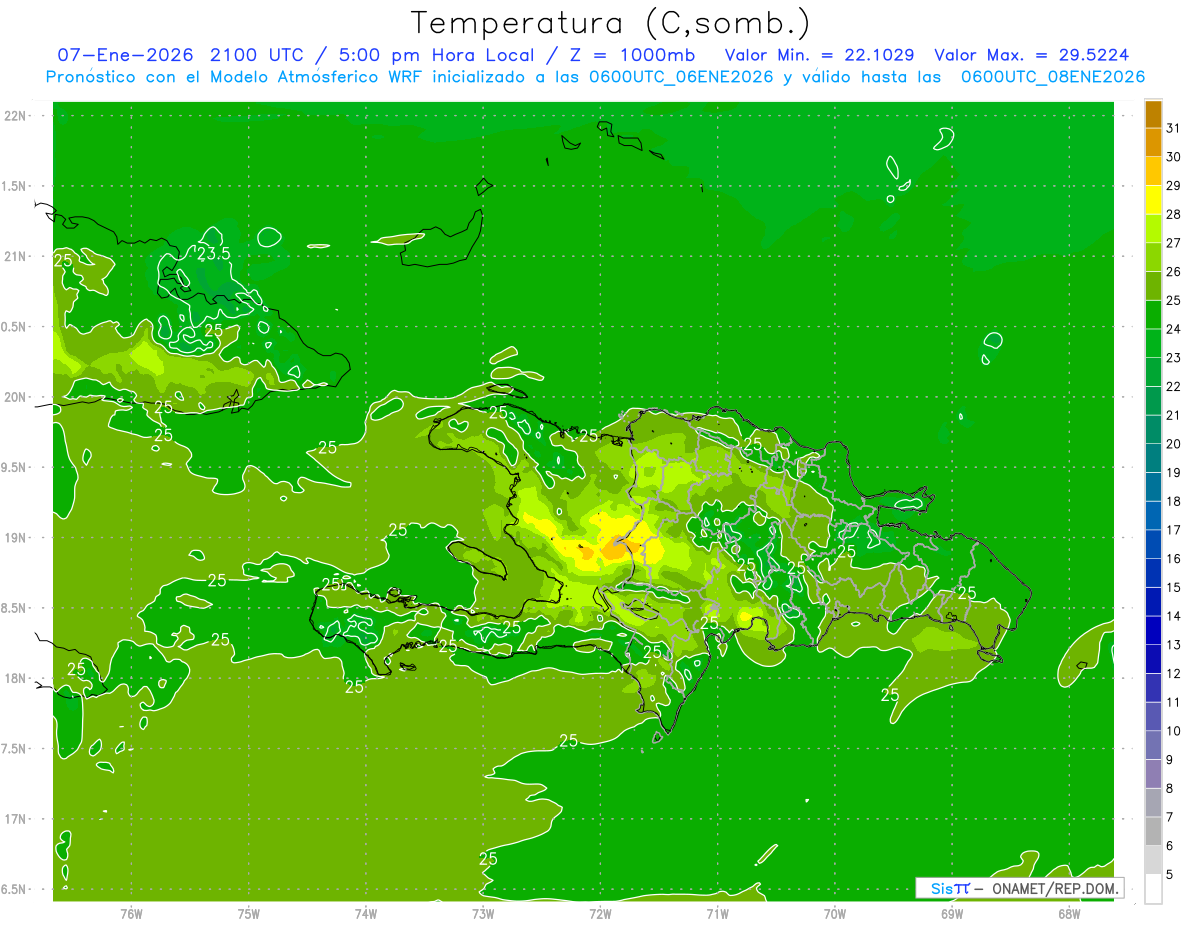Click the "17N" latitude axis label
The height and width of the screenshot is (927, 1200).
pyautogui.click(x=16, y=819)
